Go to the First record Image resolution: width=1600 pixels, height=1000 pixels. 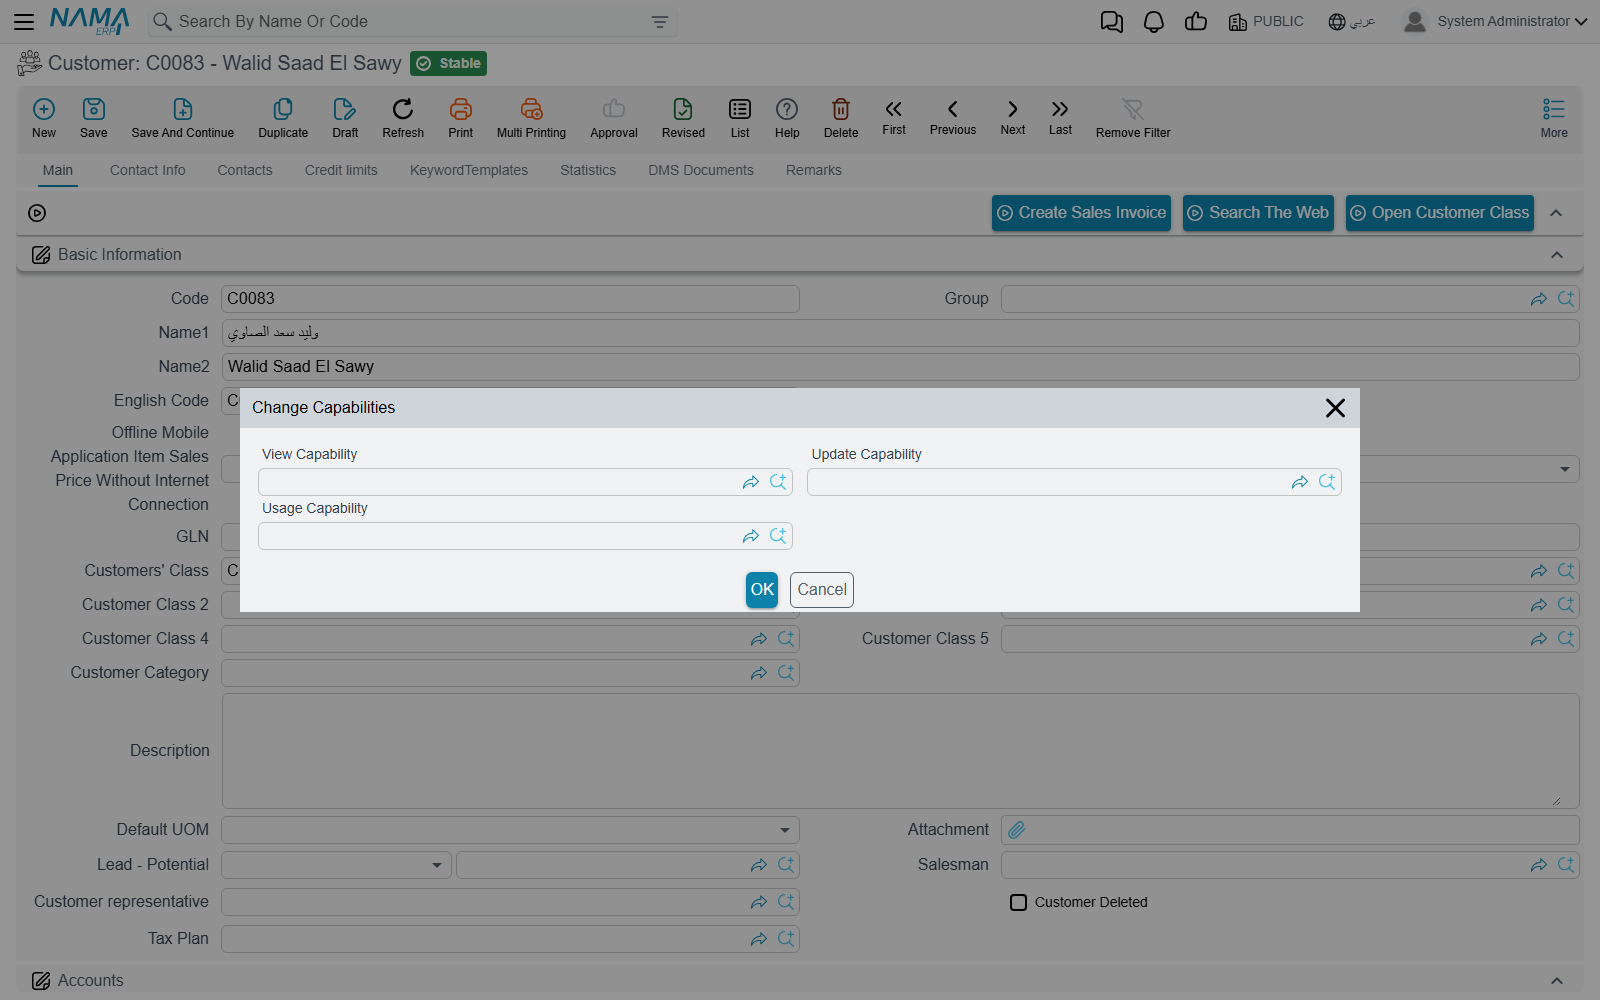894,117
